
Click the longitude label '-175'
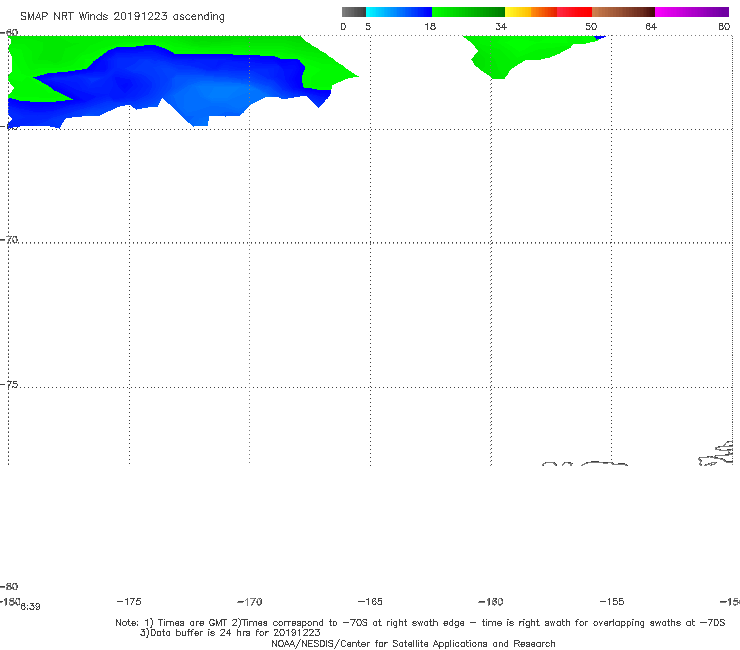click(129, 601)
